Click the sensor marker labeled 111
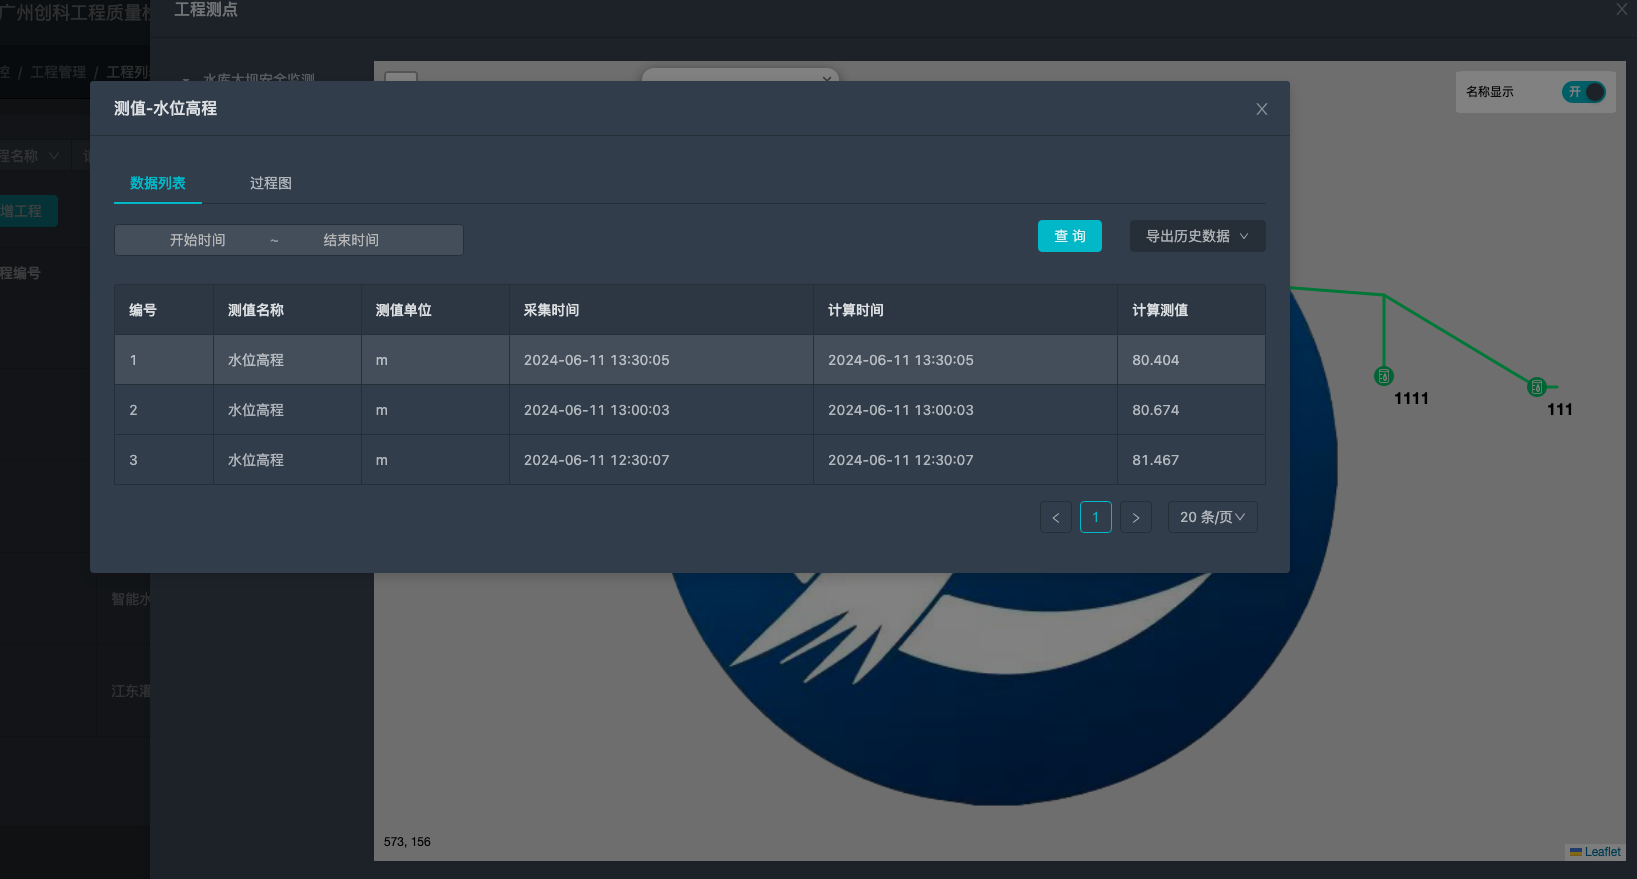The image size is (1637, 879). pyautogui.click(x=1537, y=387)
